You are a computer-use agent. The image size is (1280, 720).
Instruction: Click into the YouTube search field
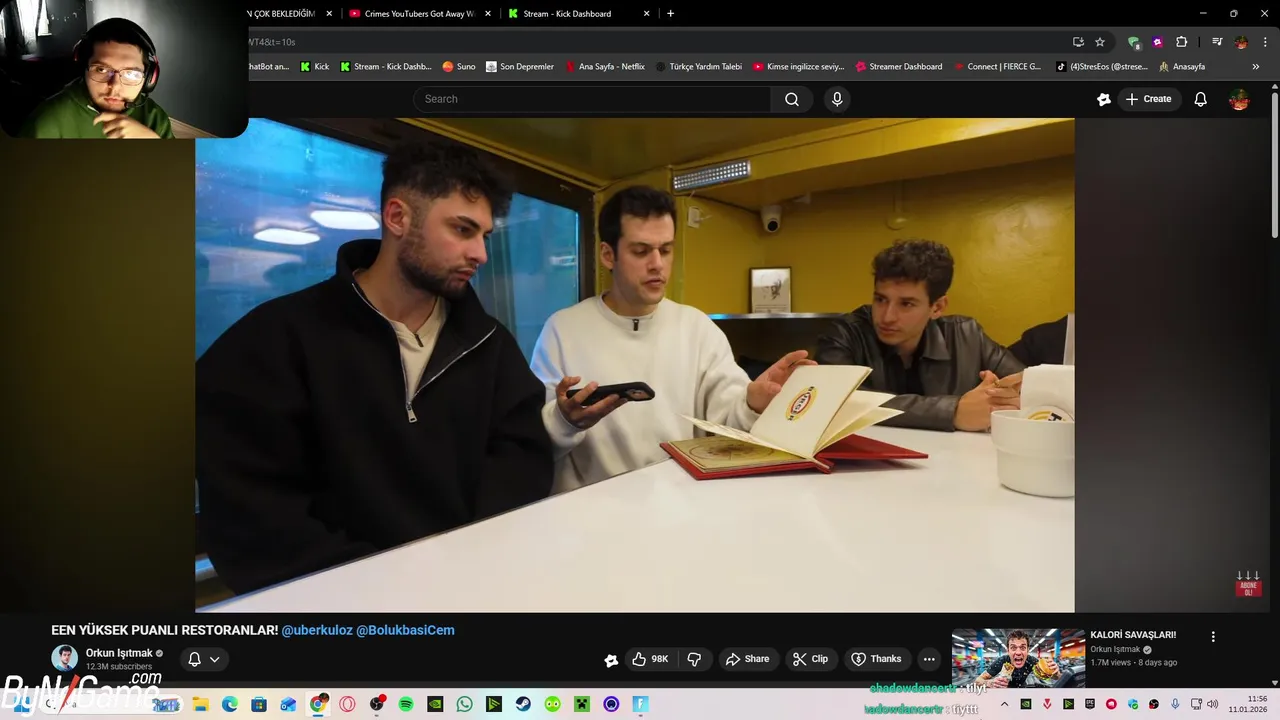tap(592, 99)
